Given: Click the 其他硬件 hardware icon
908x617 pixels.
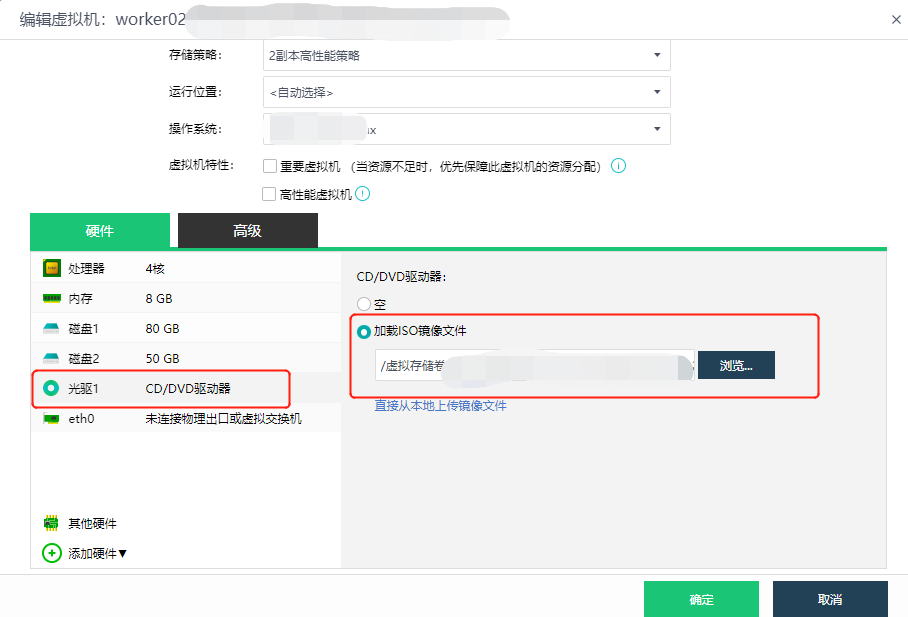Looking at the screenshot, I should (x=52, y=523).
